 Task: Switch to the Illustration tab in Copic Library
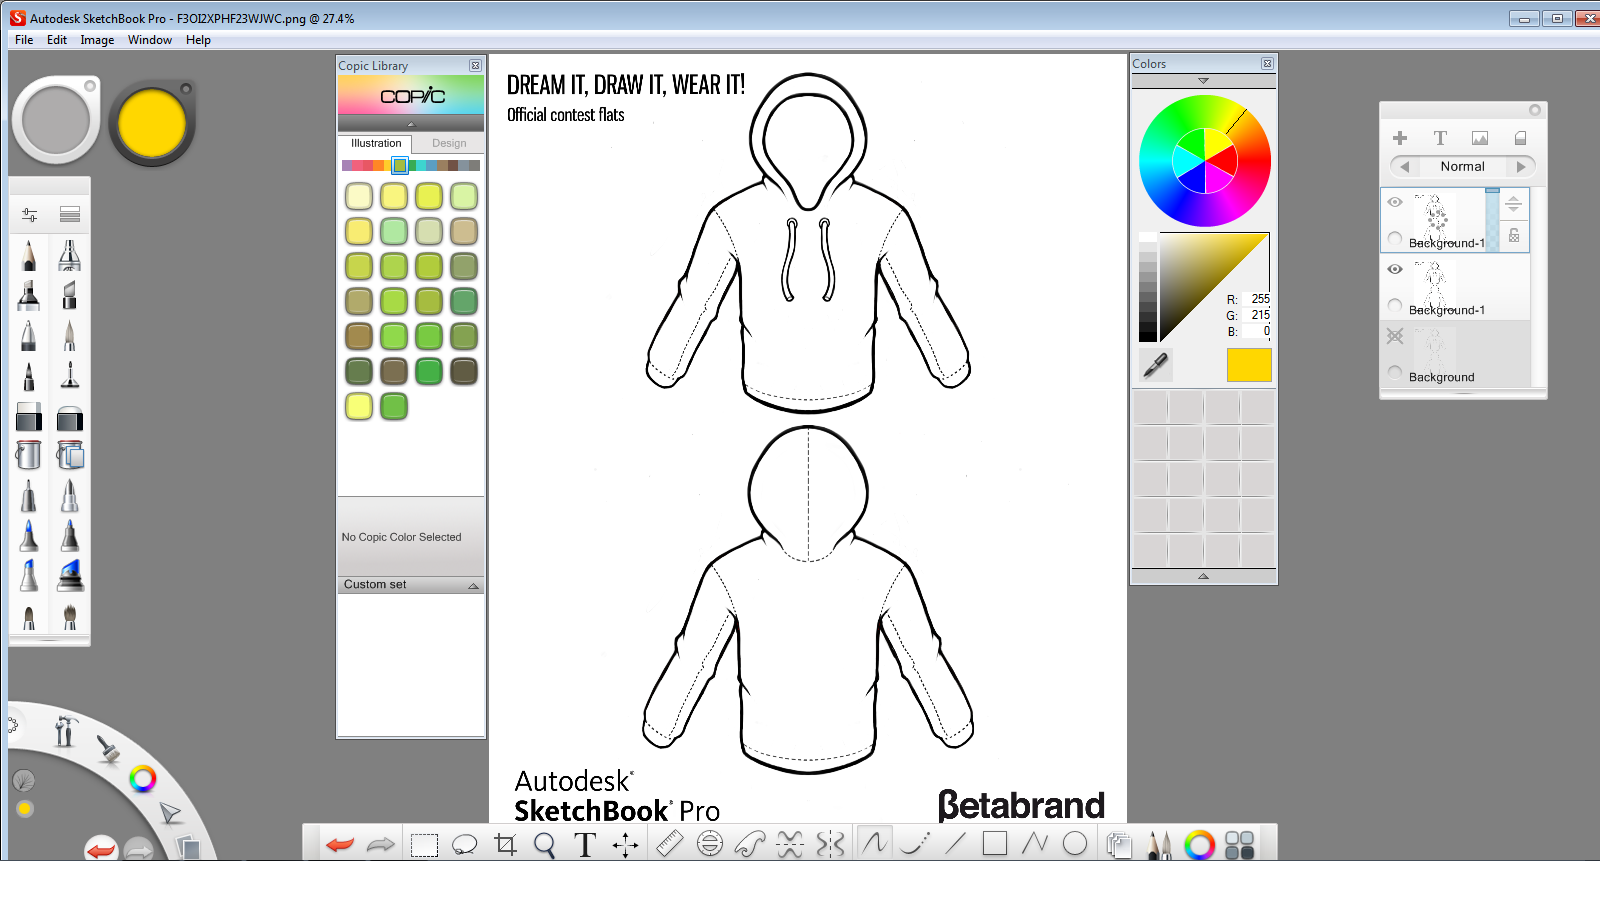click(x=376, y=143)
